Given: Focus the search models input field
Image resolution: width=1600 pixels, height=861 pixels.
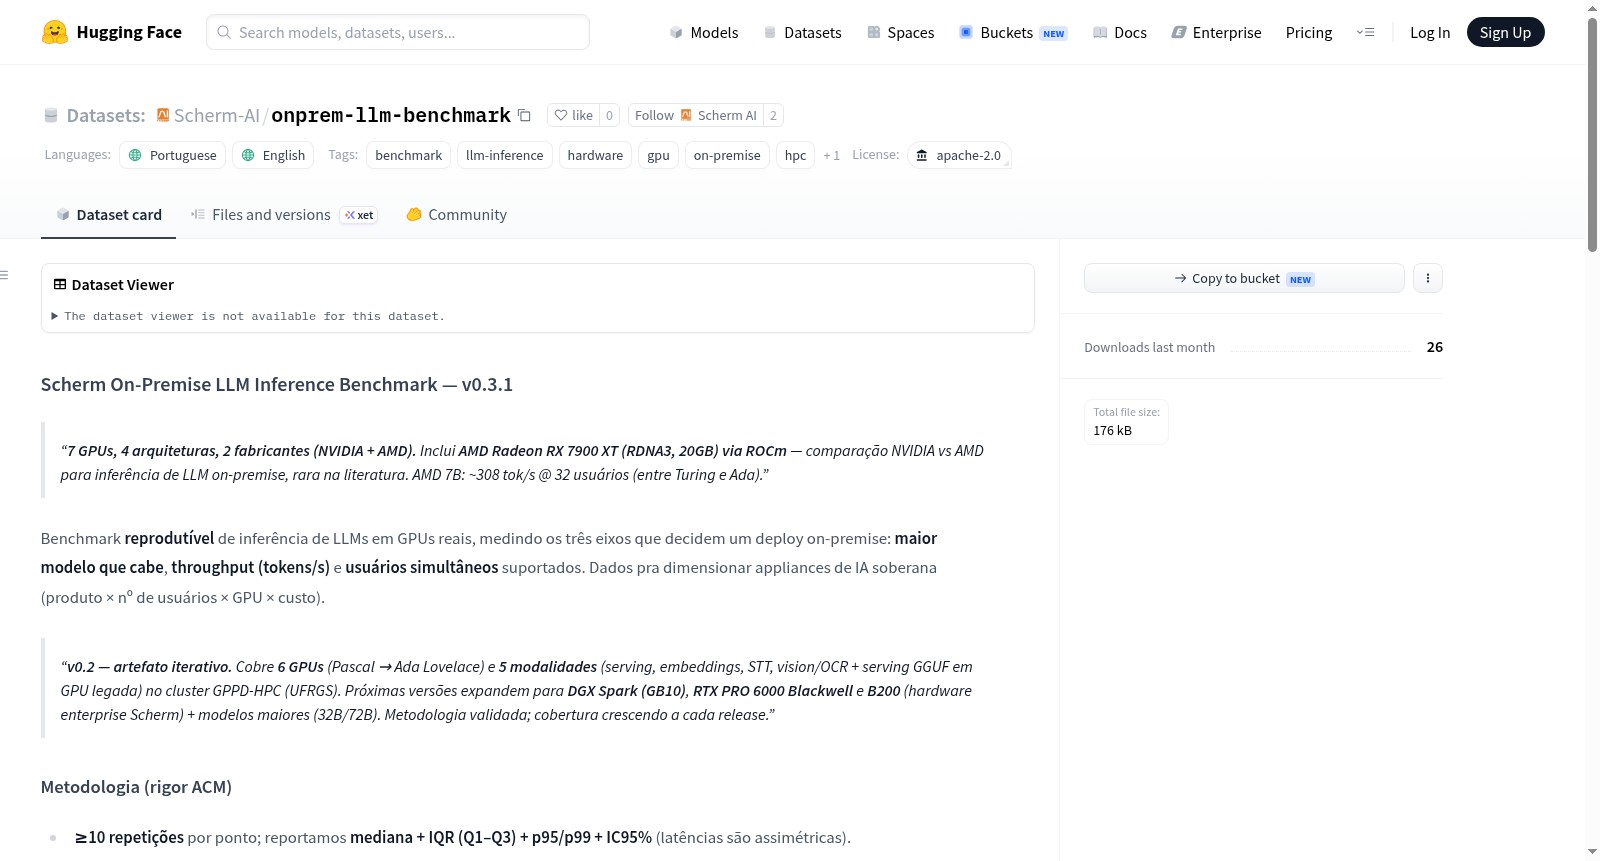Looking at the screenshot, I should 398,32.
